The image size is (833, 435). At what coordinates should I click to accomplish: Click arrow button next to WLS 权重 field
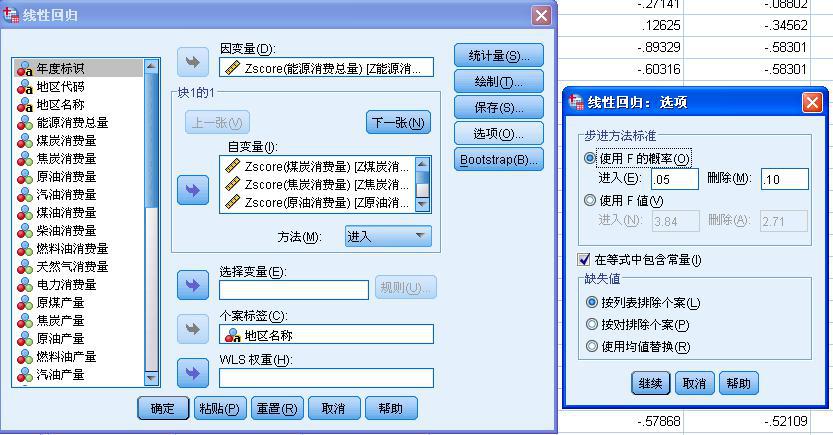pos(193,373)
